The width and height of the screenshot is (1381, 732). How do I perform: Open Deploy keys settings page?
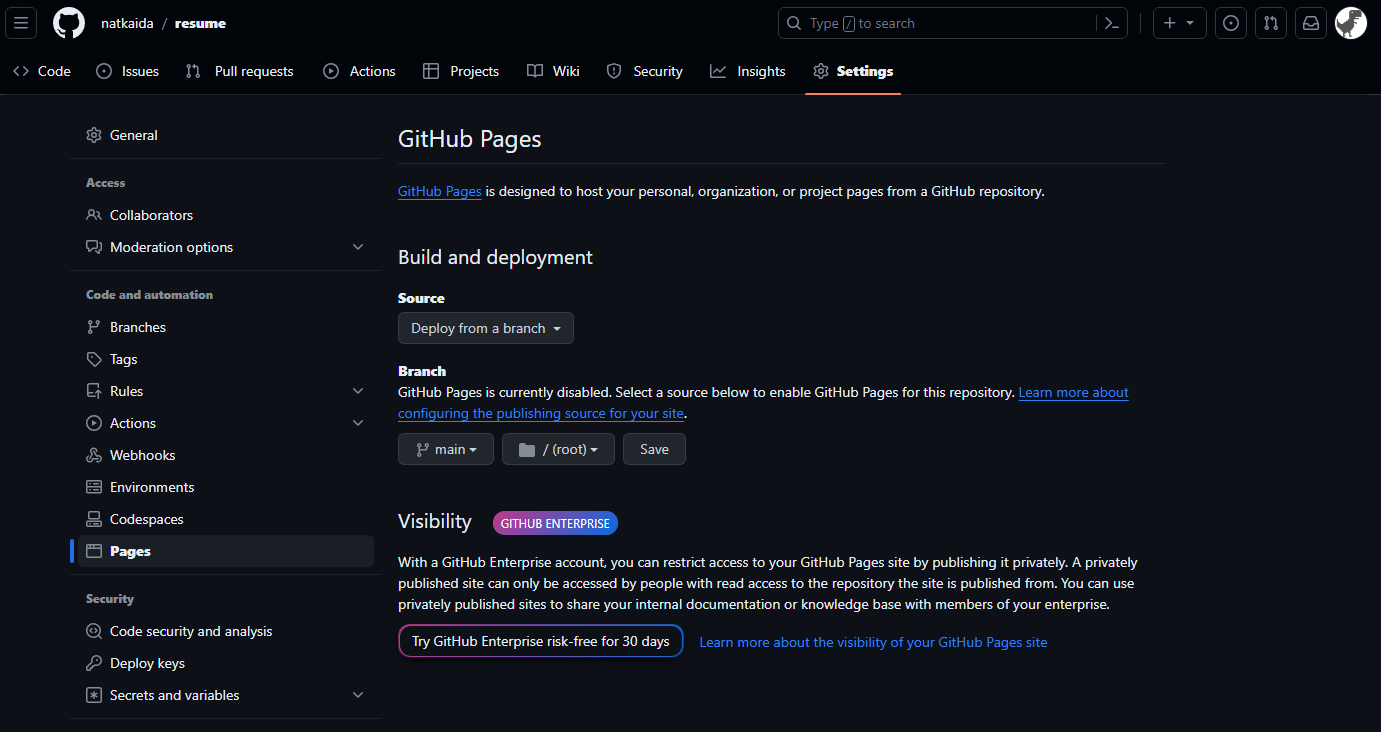(x=226, y=663)
